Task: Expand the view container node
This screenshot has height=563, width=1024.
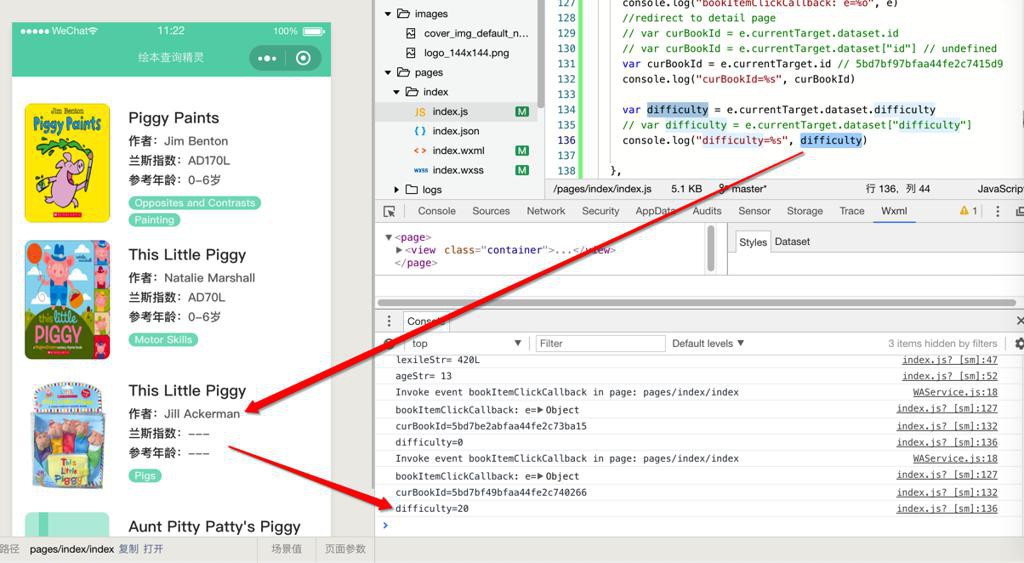Action: point(399,250)
